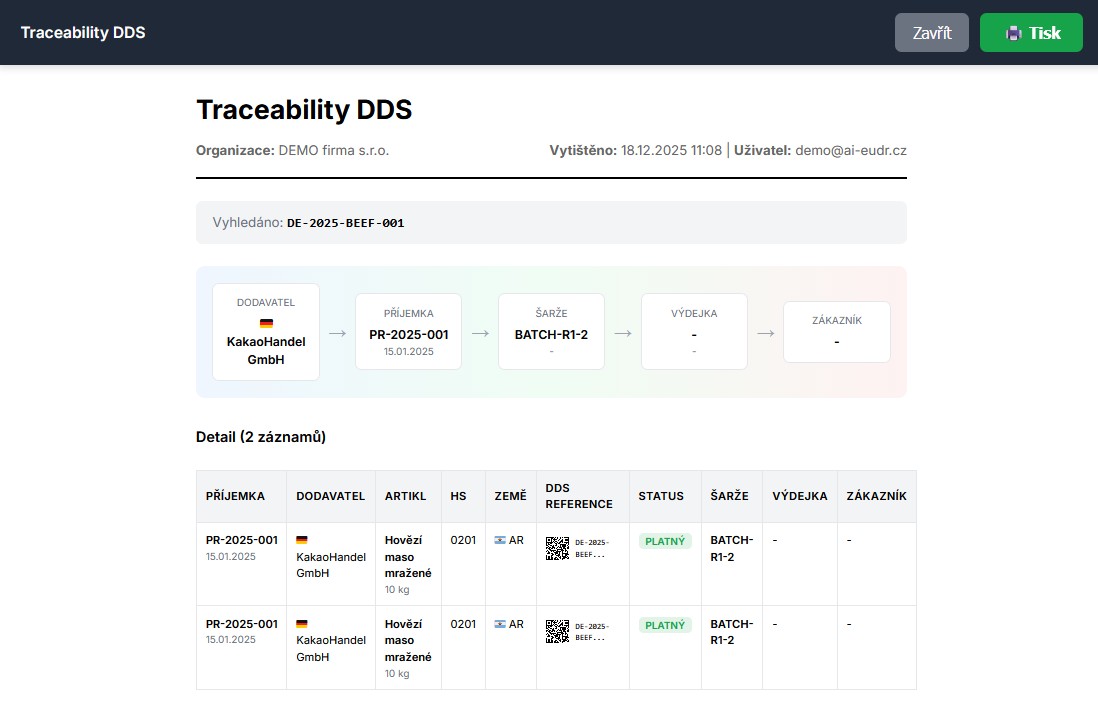Click the Argentina flag in the second row
The width and height of the screenshot is (1098, 712).
pyautogui.click(x=500, y=625)
